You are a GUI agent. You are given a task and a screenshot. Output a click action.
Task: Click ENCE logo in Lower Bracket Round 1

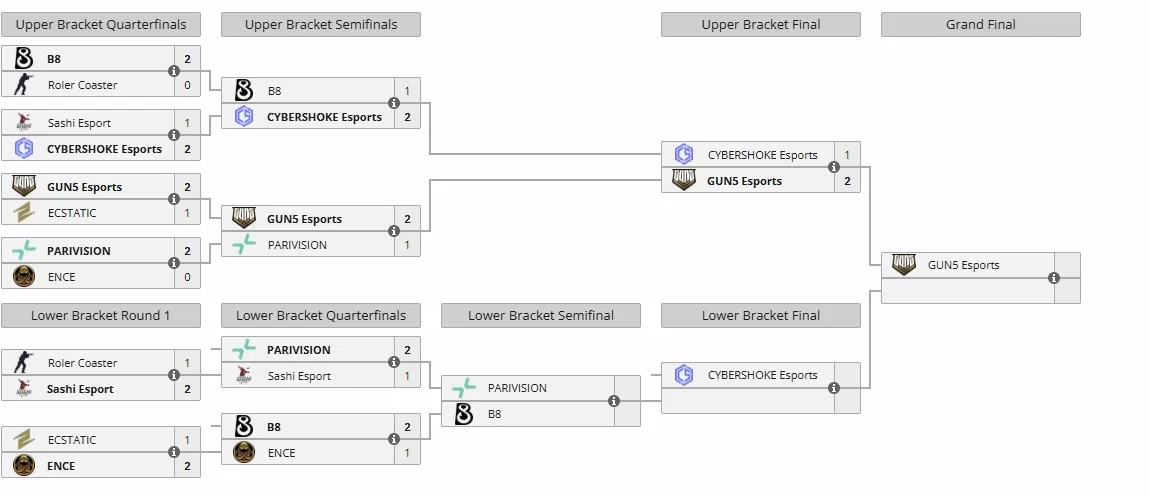point(24,465)
